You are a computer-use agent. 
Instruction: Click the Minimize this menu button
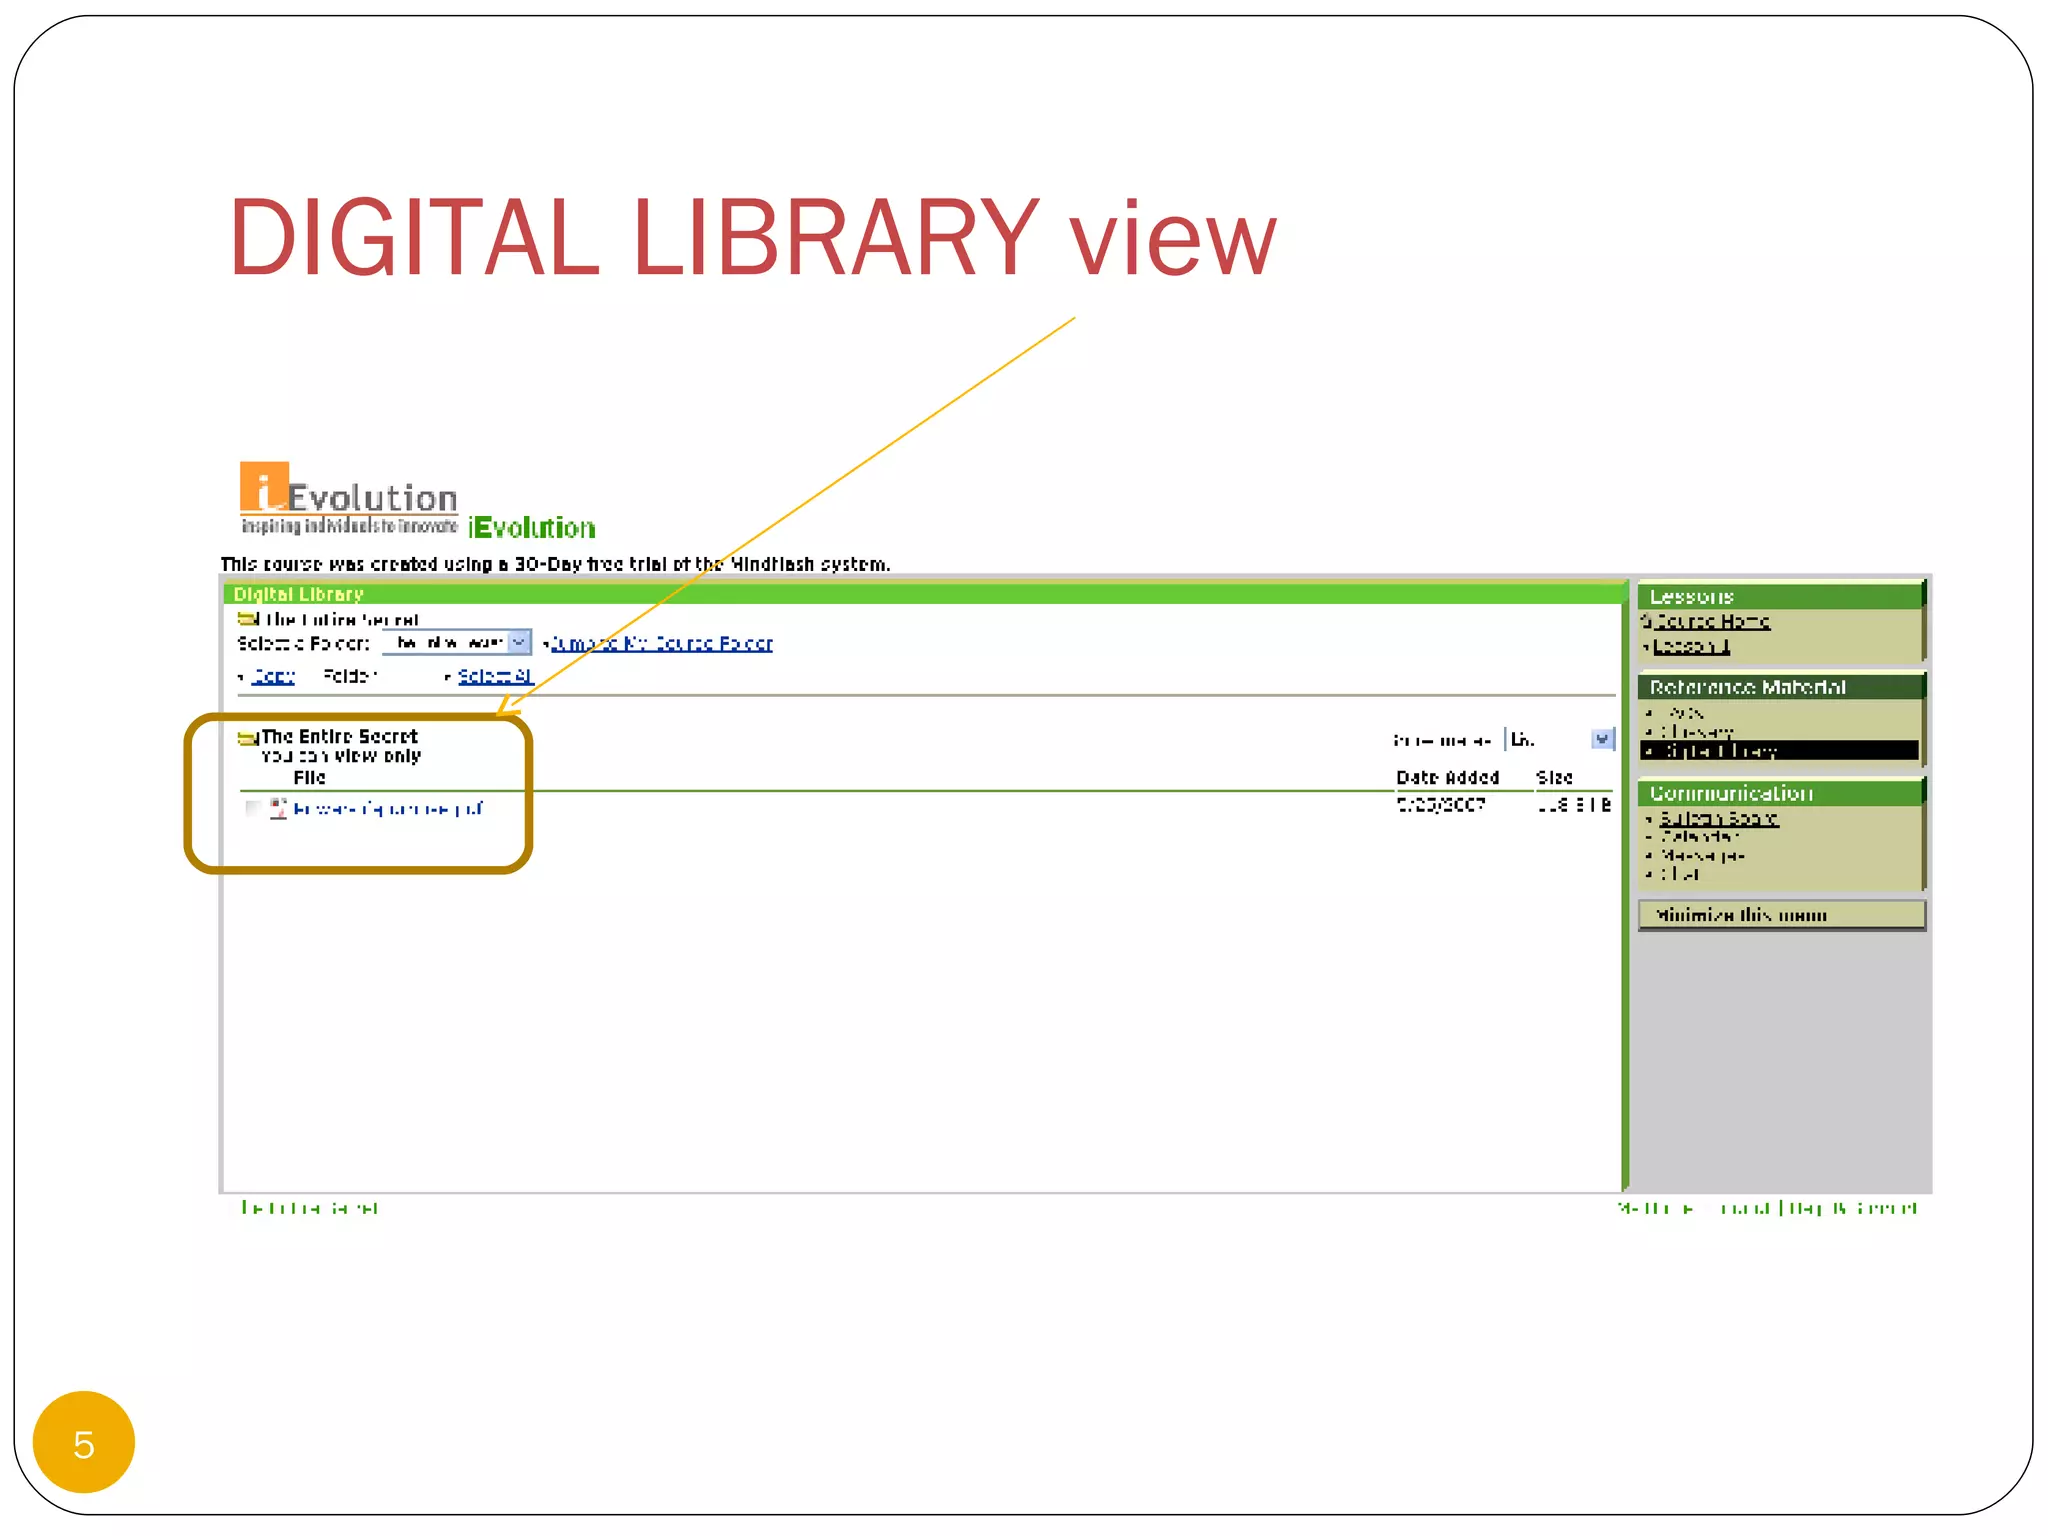click(x=1782, y=915)
